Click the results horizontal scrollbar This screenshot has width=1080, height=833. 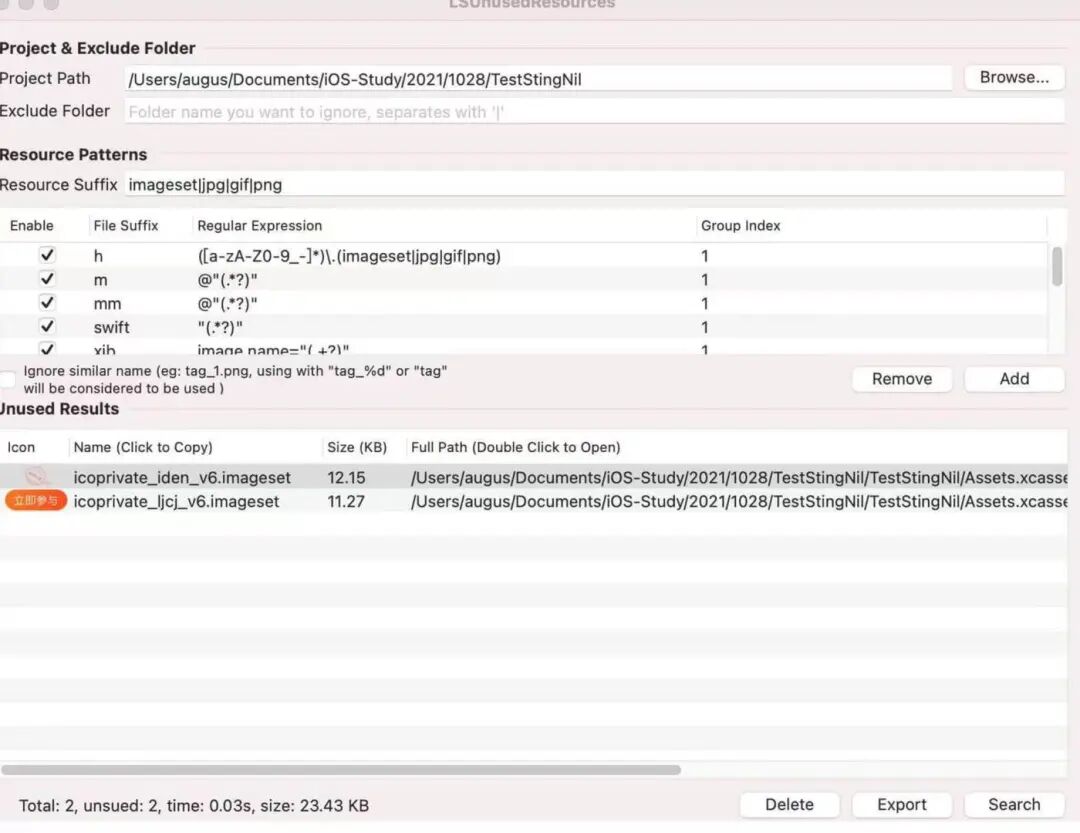[x=341, y=770]
